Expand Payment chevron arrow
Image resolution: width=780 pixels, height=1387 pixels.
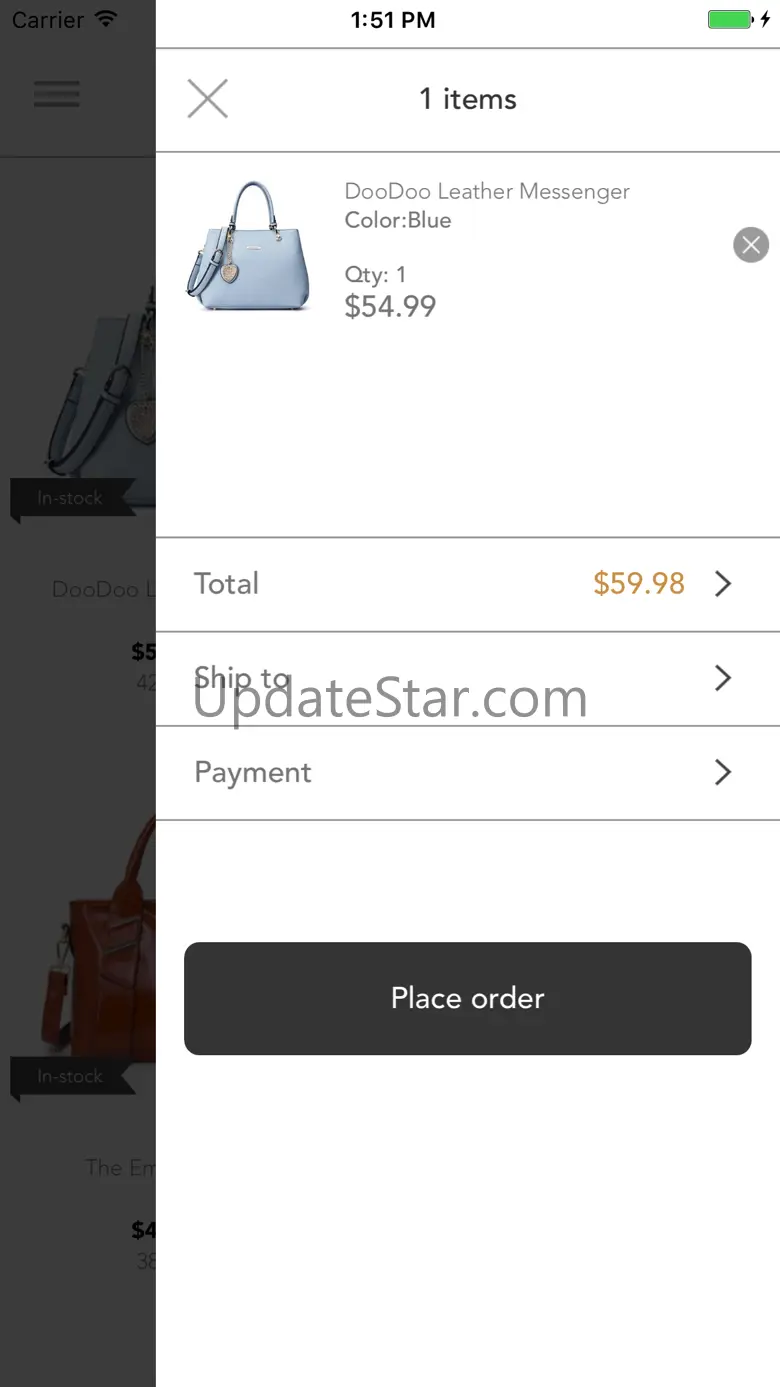pyautogui.click(x=723, y=772)
